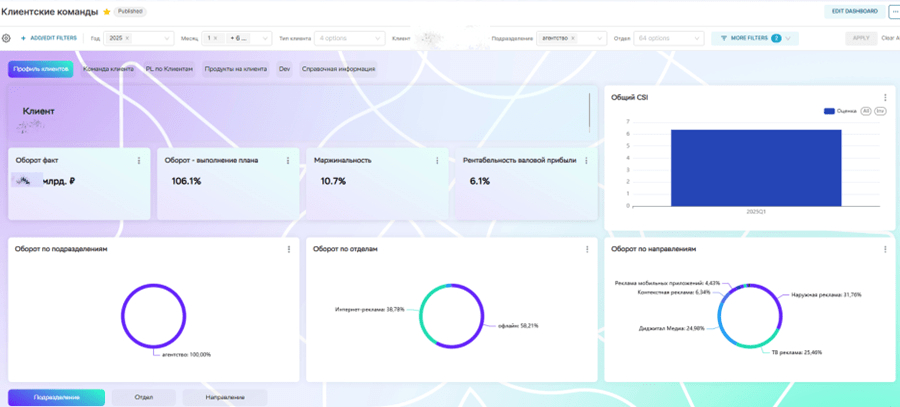Open the kebab menu of the Оборот факт card
900x407 pixels.
point(139,161)
